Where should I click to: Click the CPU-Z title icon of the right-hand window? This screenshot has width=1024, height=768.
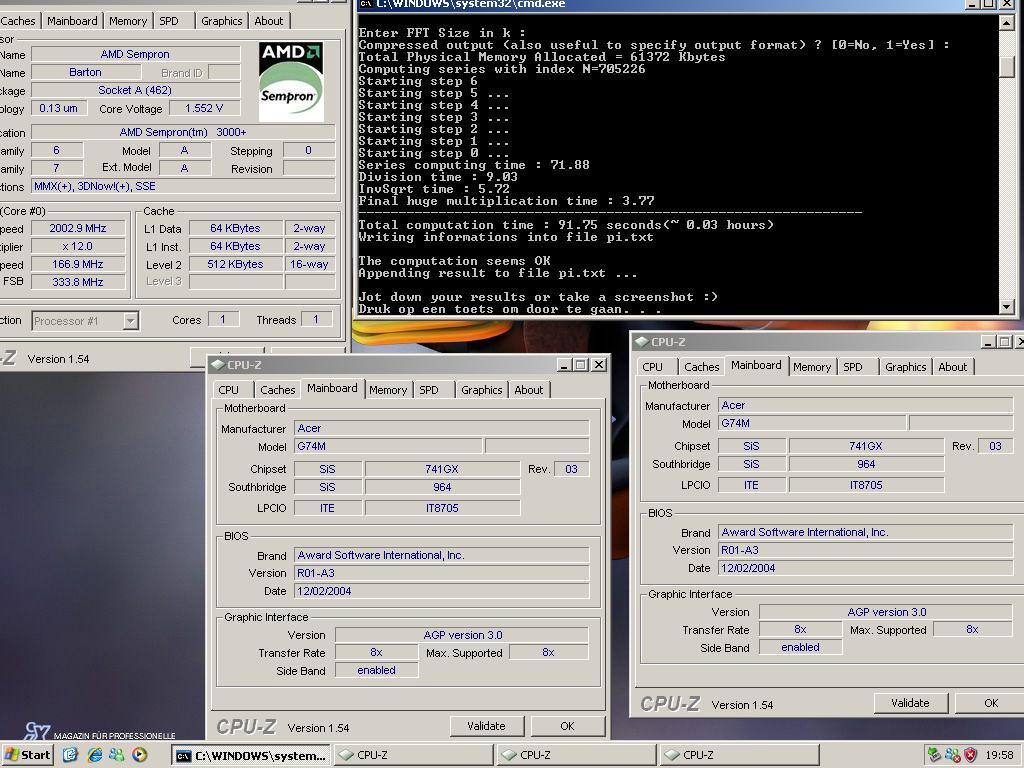[x=641, y=342]
